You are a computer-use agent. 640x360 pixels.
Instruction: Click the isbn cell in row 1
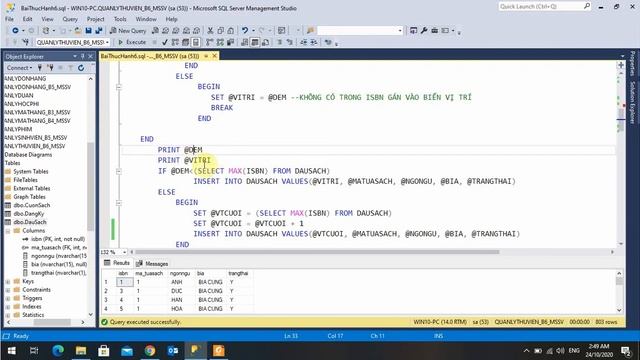coord(124,282)
